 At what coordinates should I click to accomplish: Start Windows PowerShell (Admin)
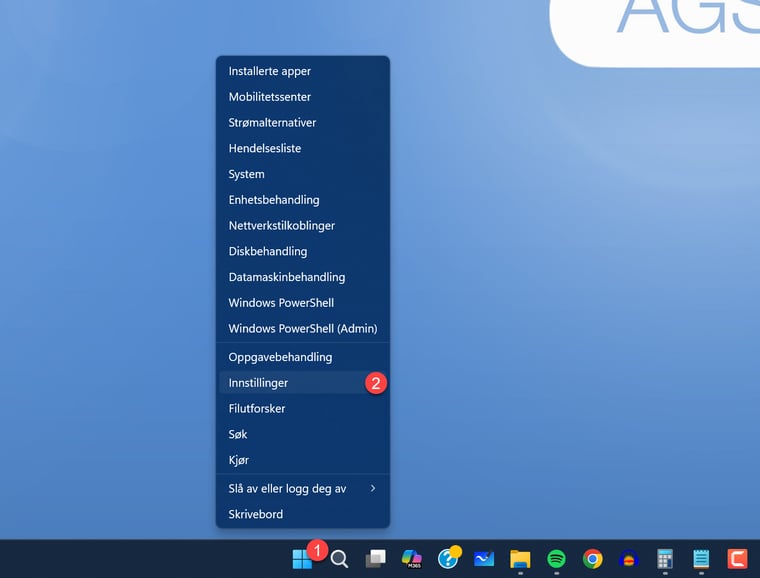(302, 328)
